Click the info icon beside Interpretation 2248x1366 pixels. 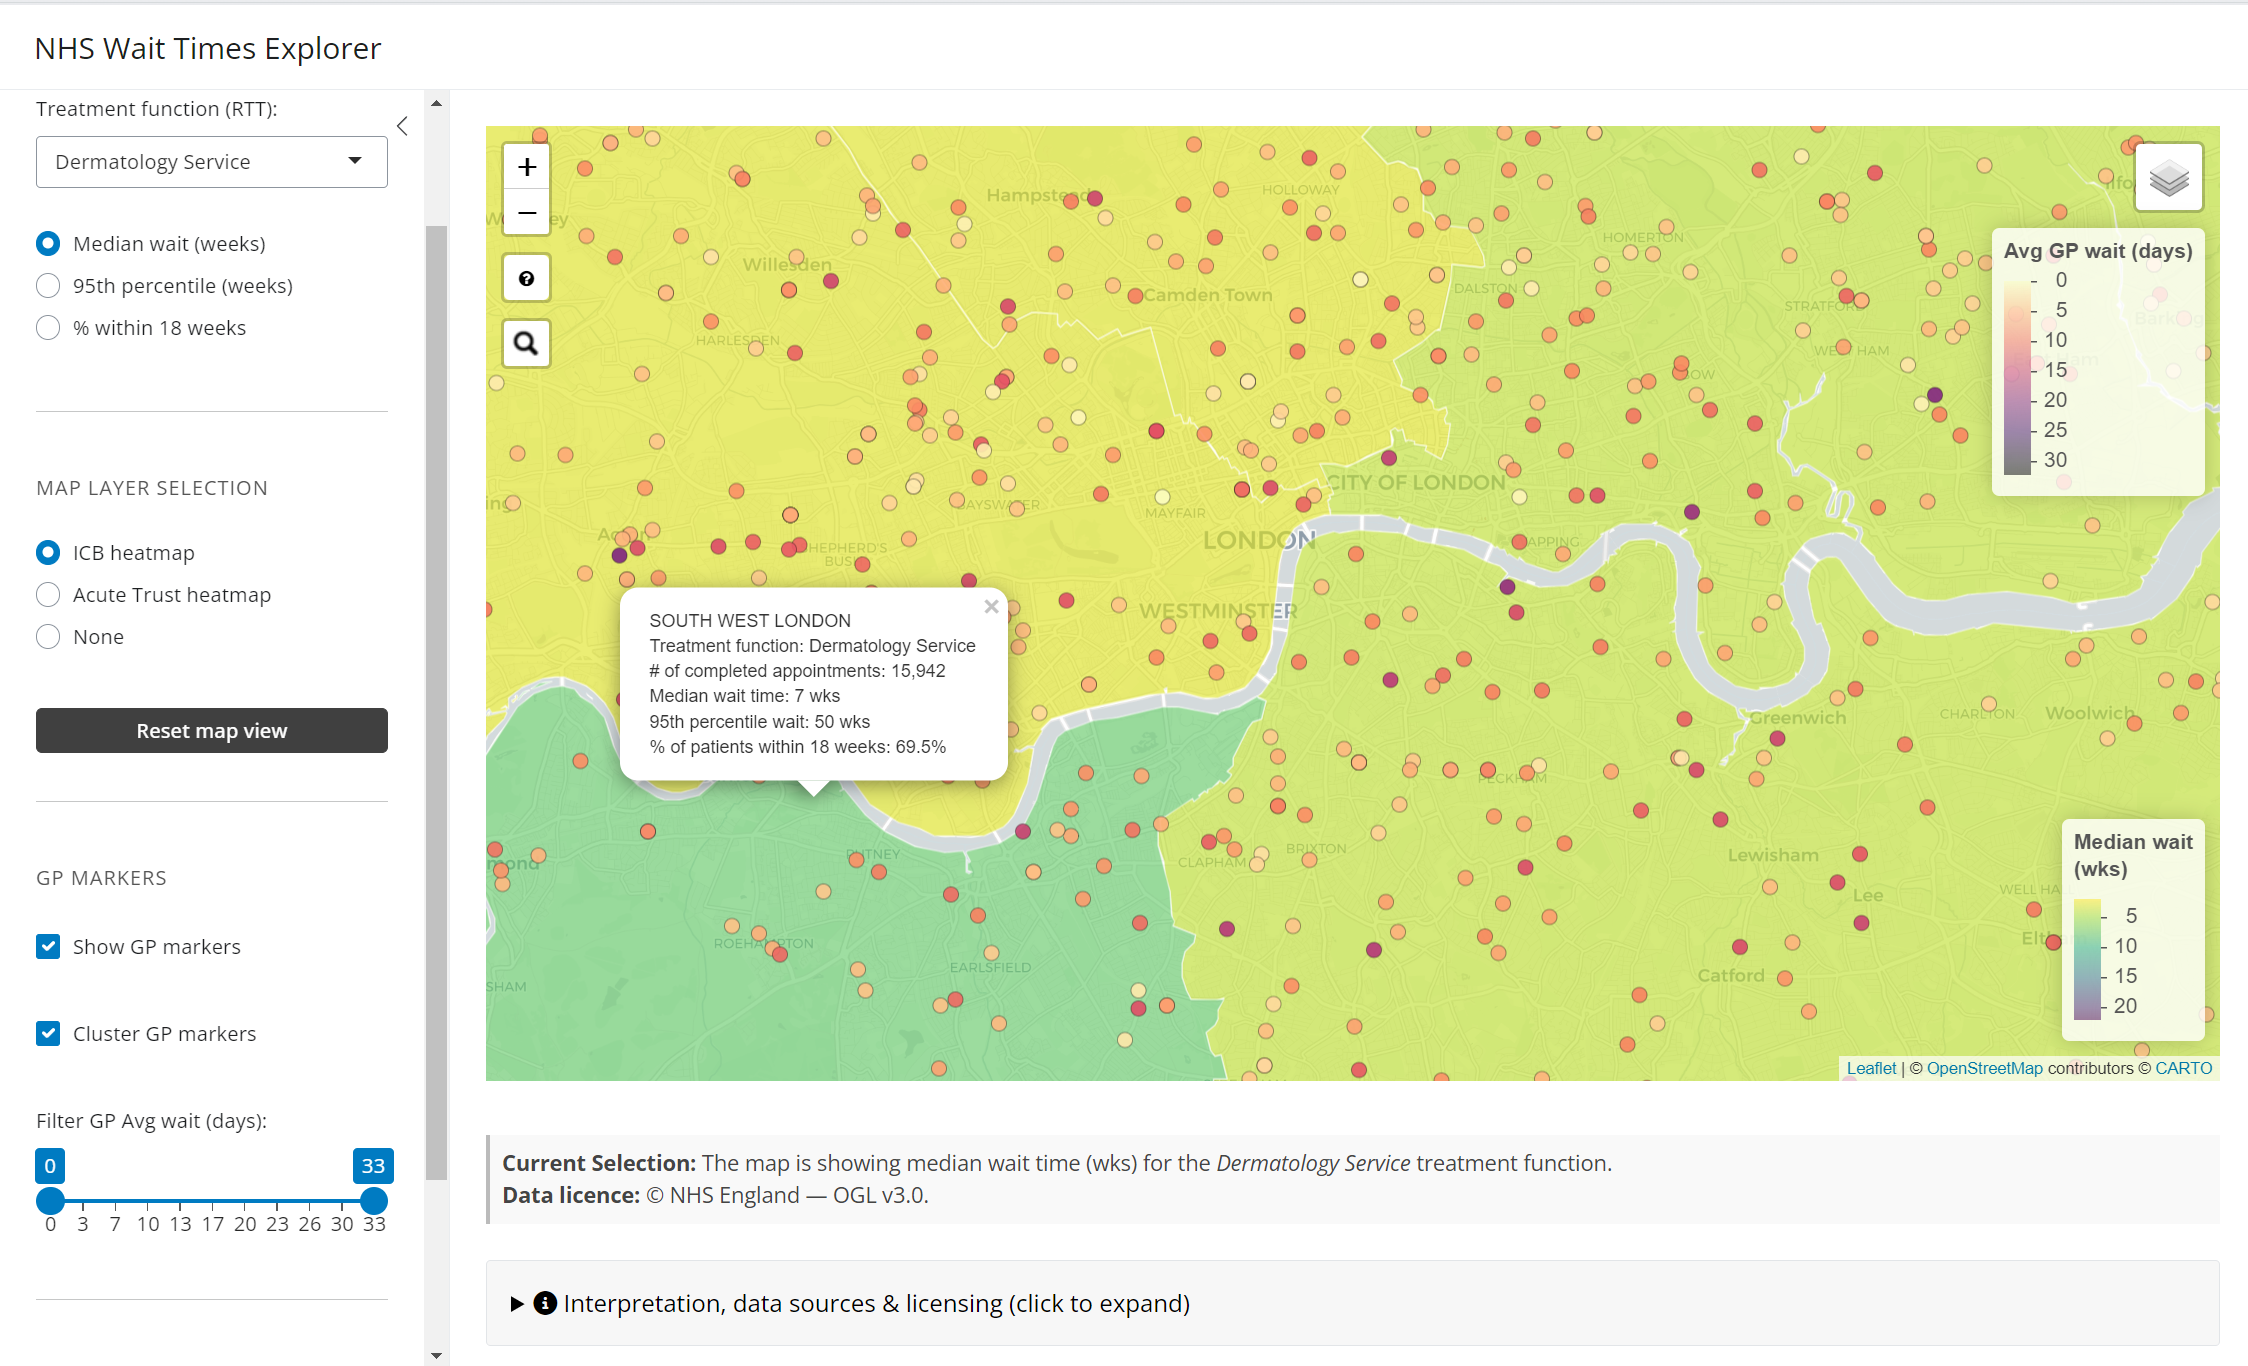pos(545,1303)
